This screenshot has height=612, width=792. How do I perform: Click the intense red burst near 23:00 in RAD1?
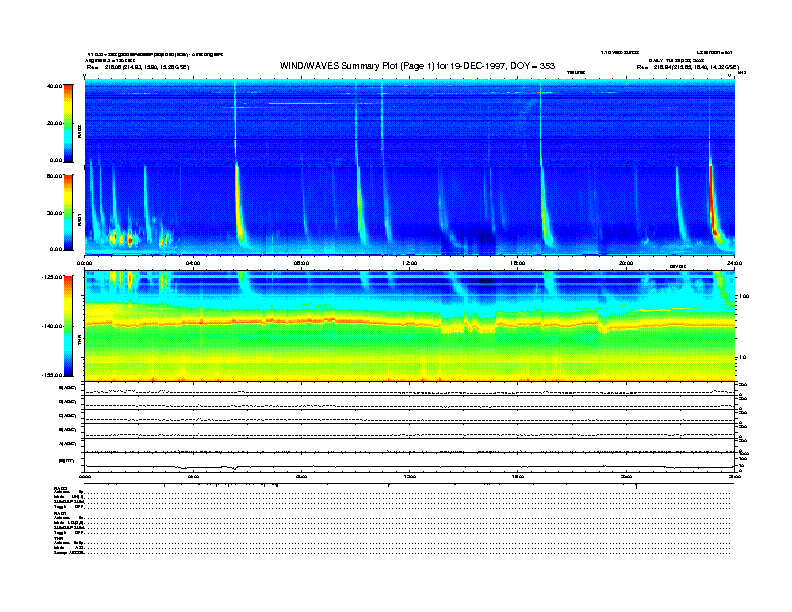(x=713, y=202)
